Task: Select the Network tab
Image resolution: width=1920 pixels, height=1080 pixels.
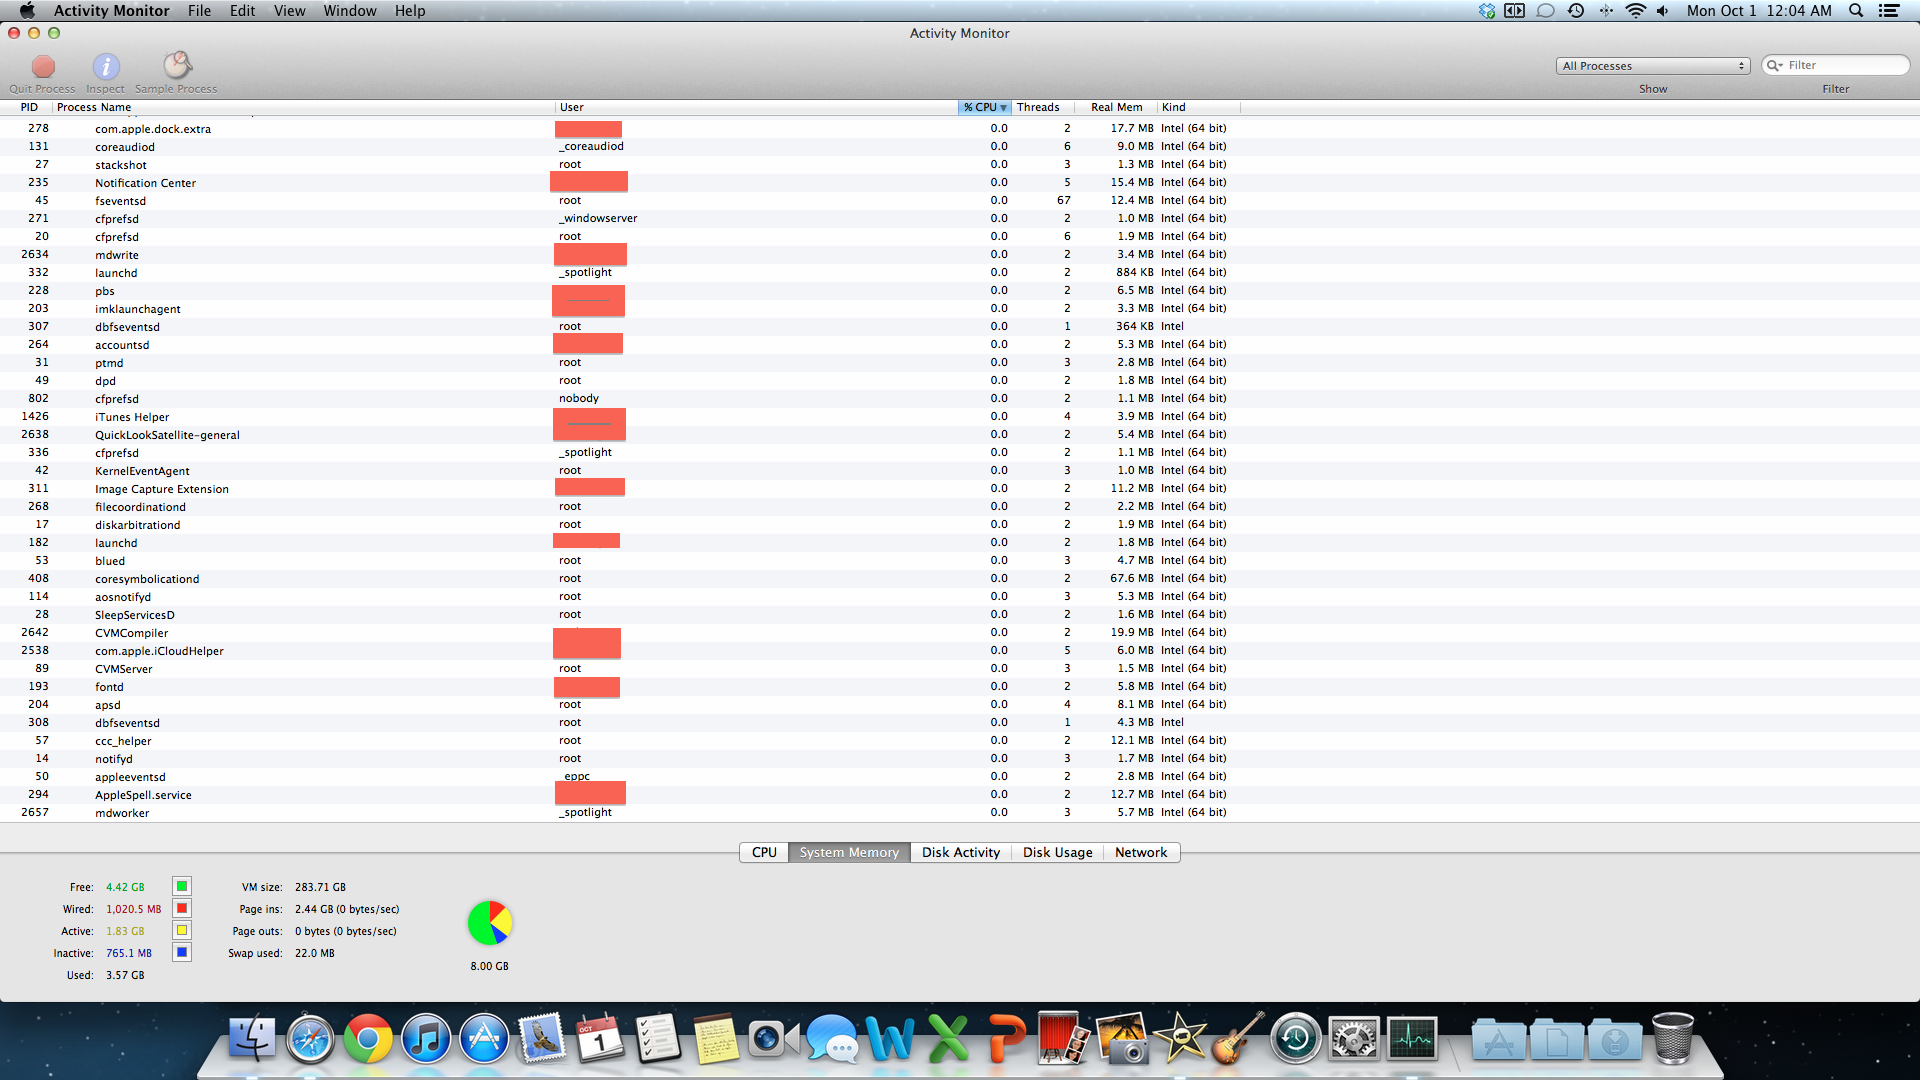Action: [x=1140, y=853]
